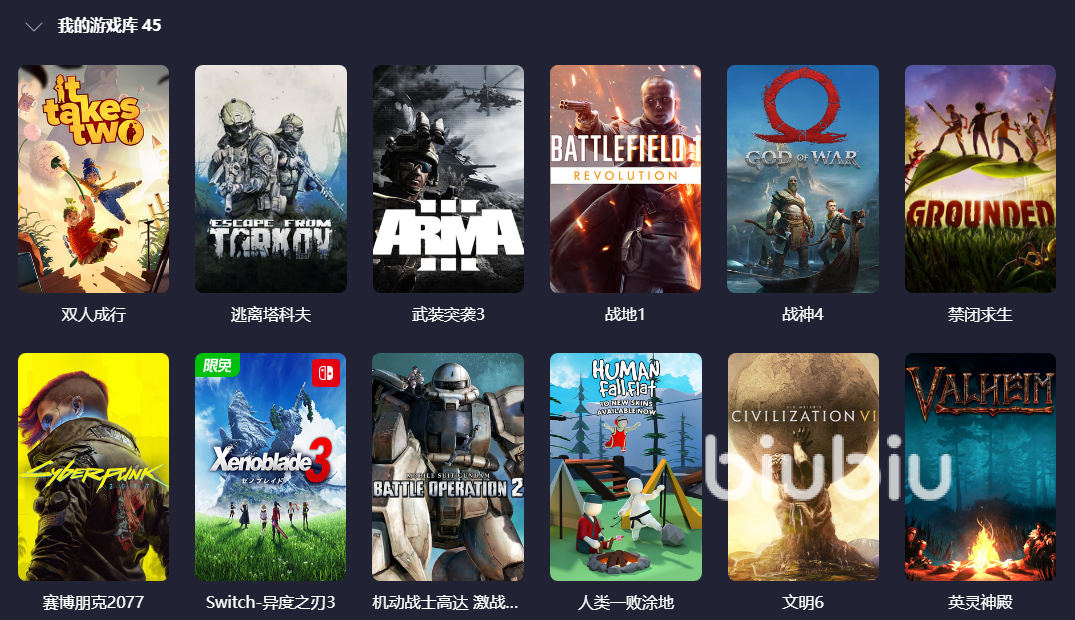
Task: Open the Cyberpunk 2077 cover
Action: tap(93, 467)
